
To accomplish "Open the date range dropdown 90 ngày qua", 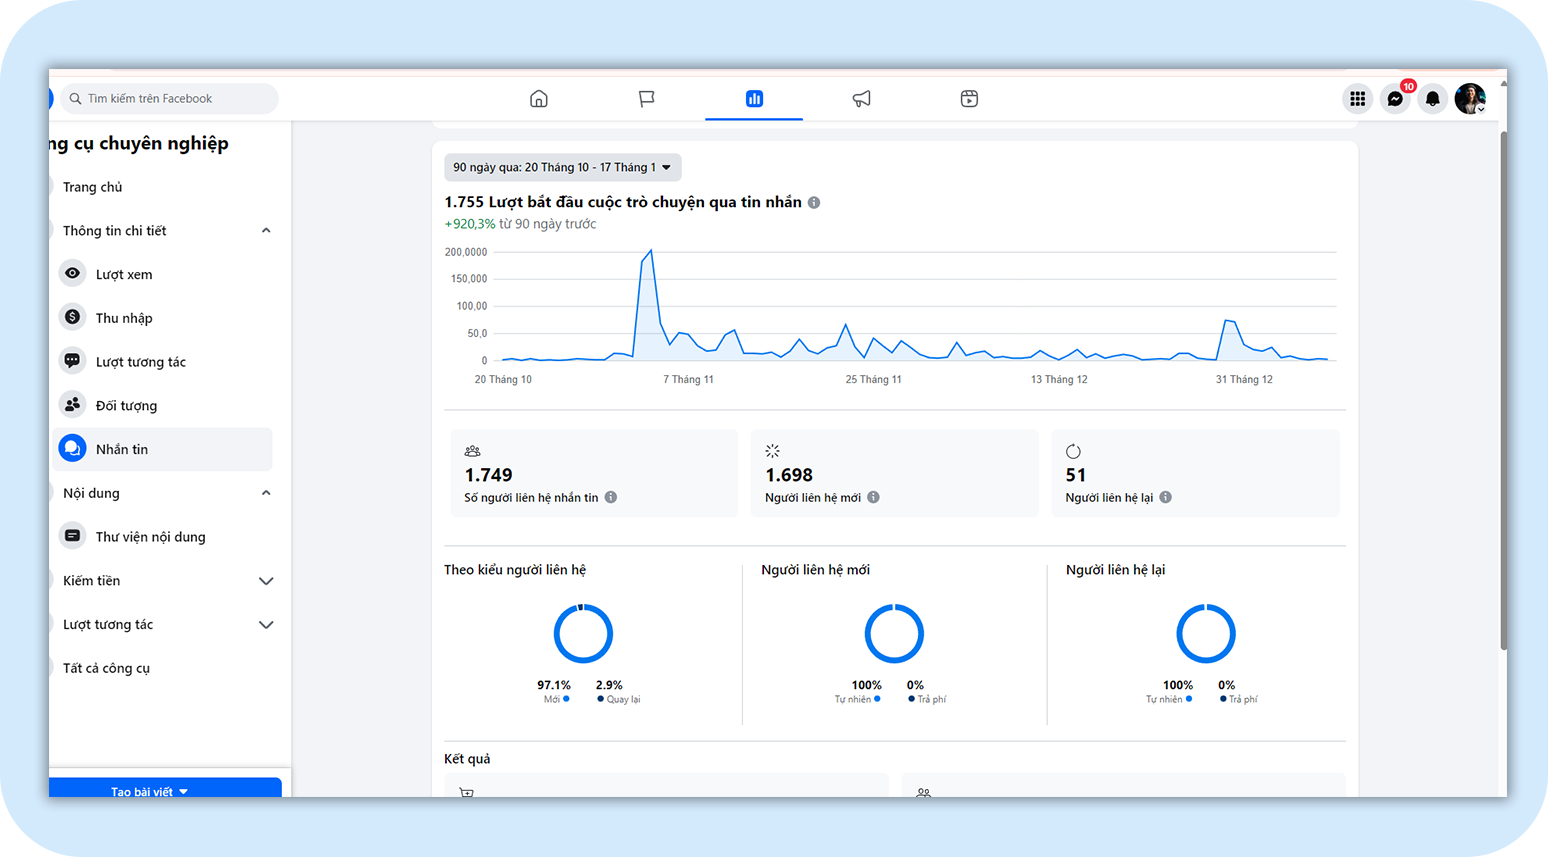I will pos(562,167).
